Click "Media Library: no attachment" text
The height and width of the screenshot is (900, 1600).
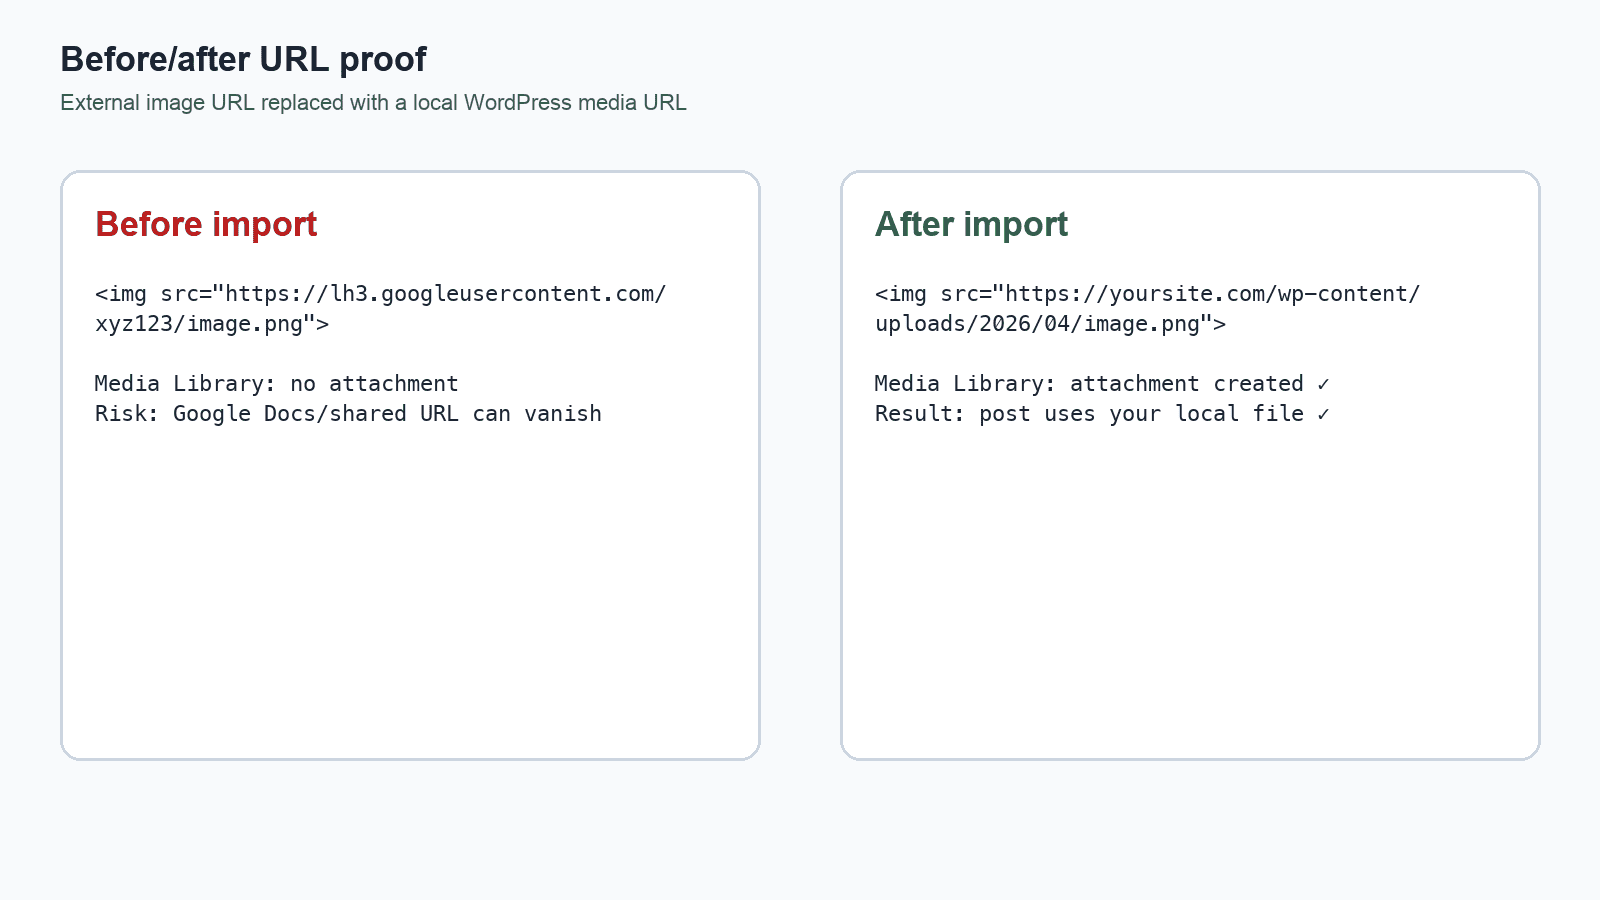(x=277, y=384)
